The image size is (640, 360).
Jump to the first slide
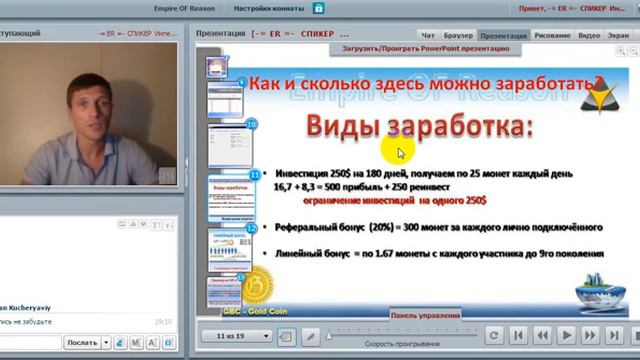[x=518, y=336]
